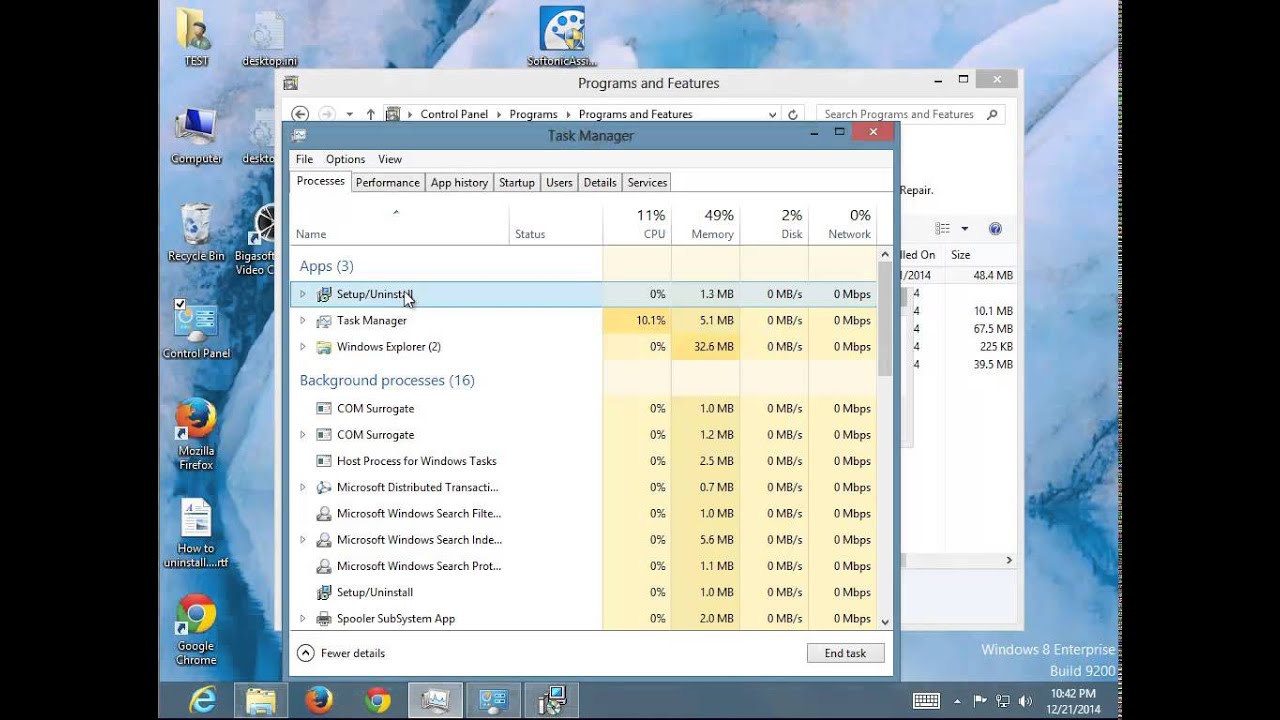1280x720 pixels.
Task: Switch to Setup/Uninstall taskbar button
Action: pos(551,701)
